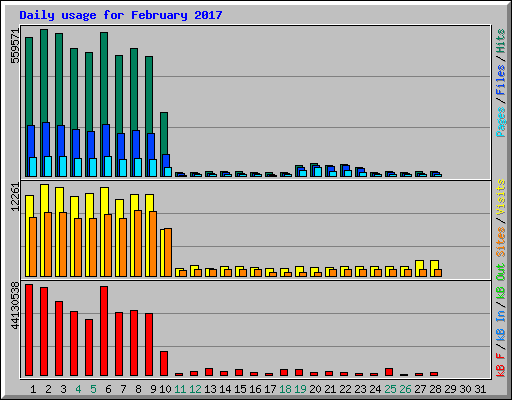
Task: Click day label 13 on the x-axis
Action: [x=210, y=389]
